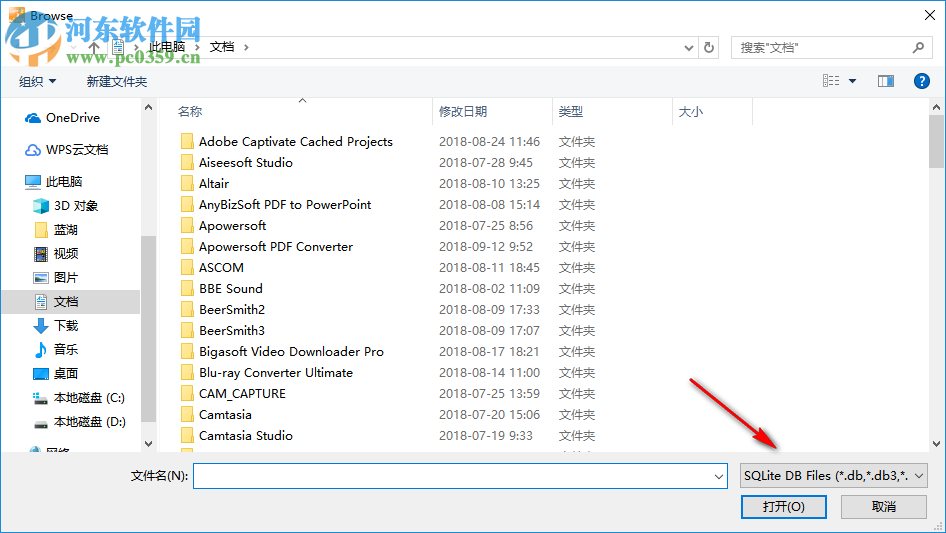Select CAM_CAPTURE folder name
Viewport: 946px width, 533px height.
coord(242,394)
